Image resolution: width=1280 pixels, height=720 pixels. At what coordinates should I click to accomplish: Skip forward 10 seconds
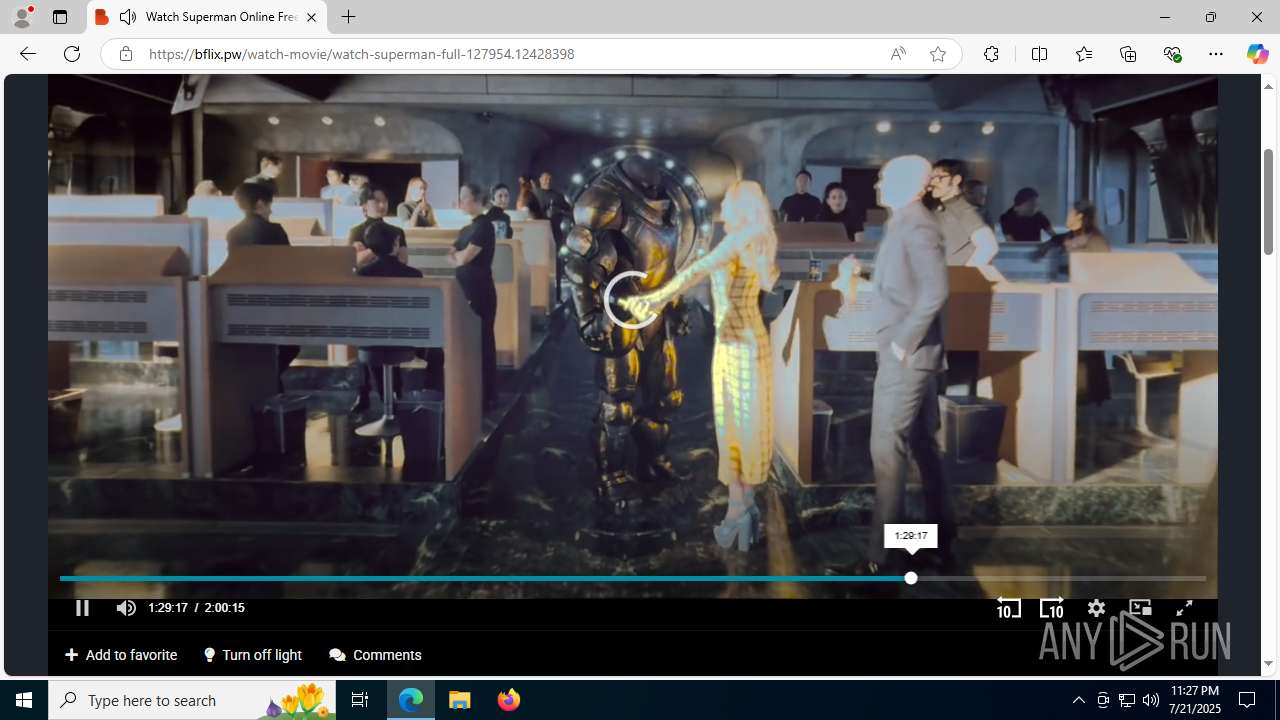tap(1052, 608)
